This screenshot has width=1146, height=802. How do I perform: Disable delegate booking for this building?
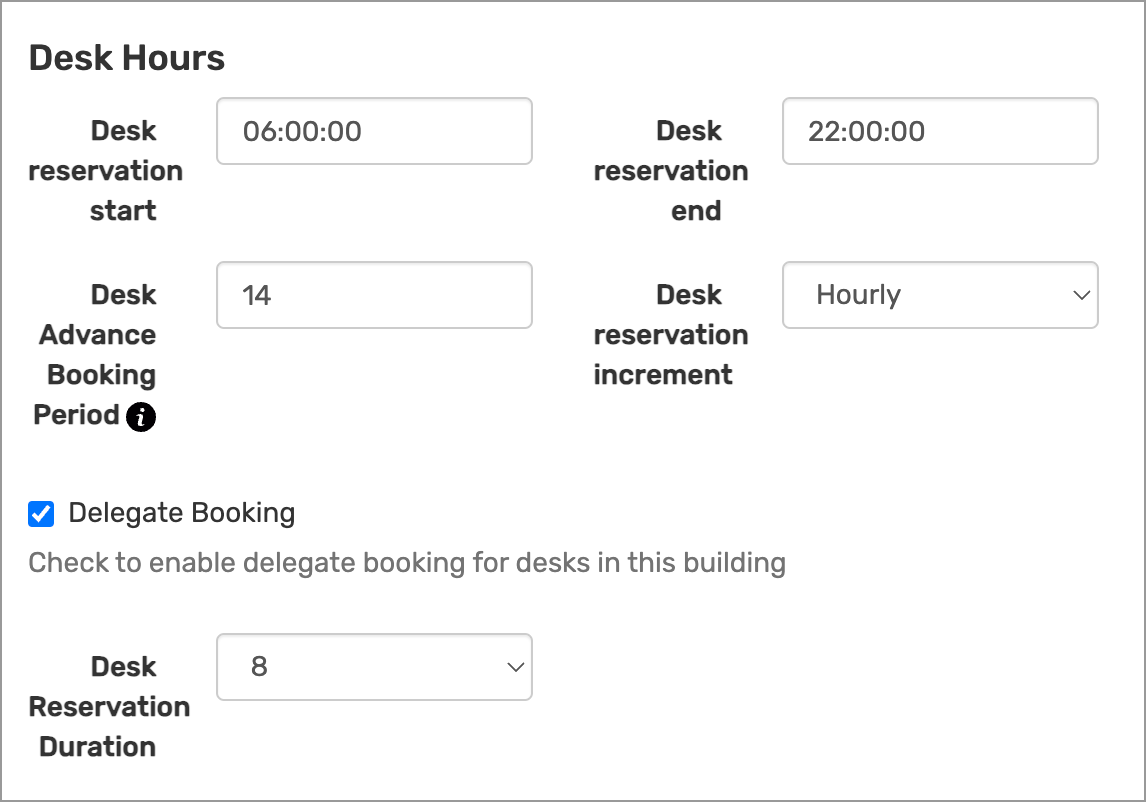tap(42, 513)
